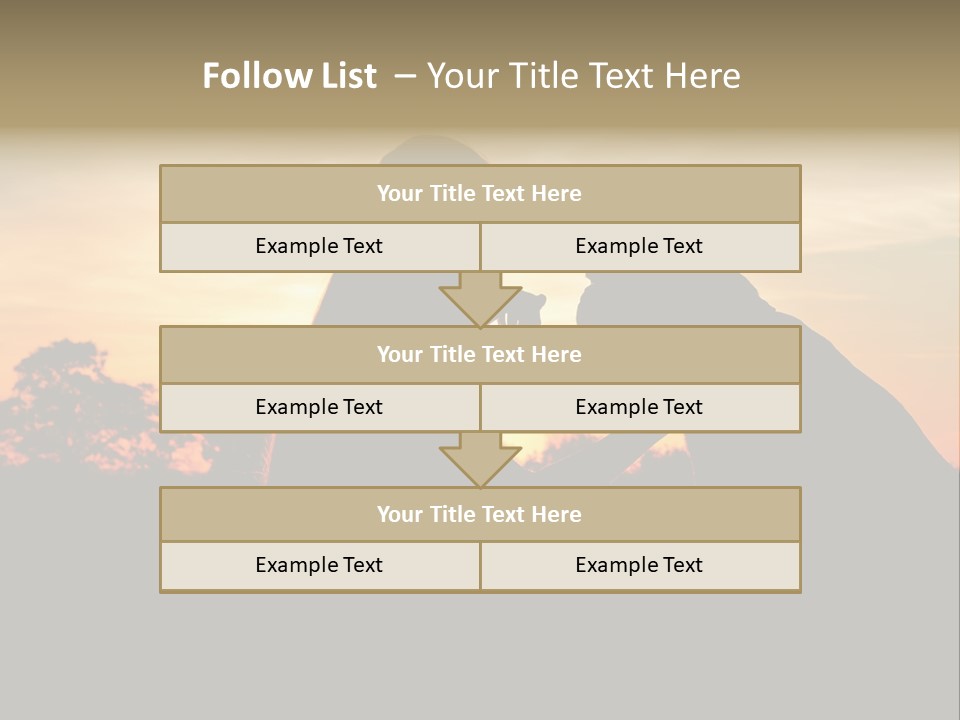Click divider between top block's Example Text cells

point(480,247)
